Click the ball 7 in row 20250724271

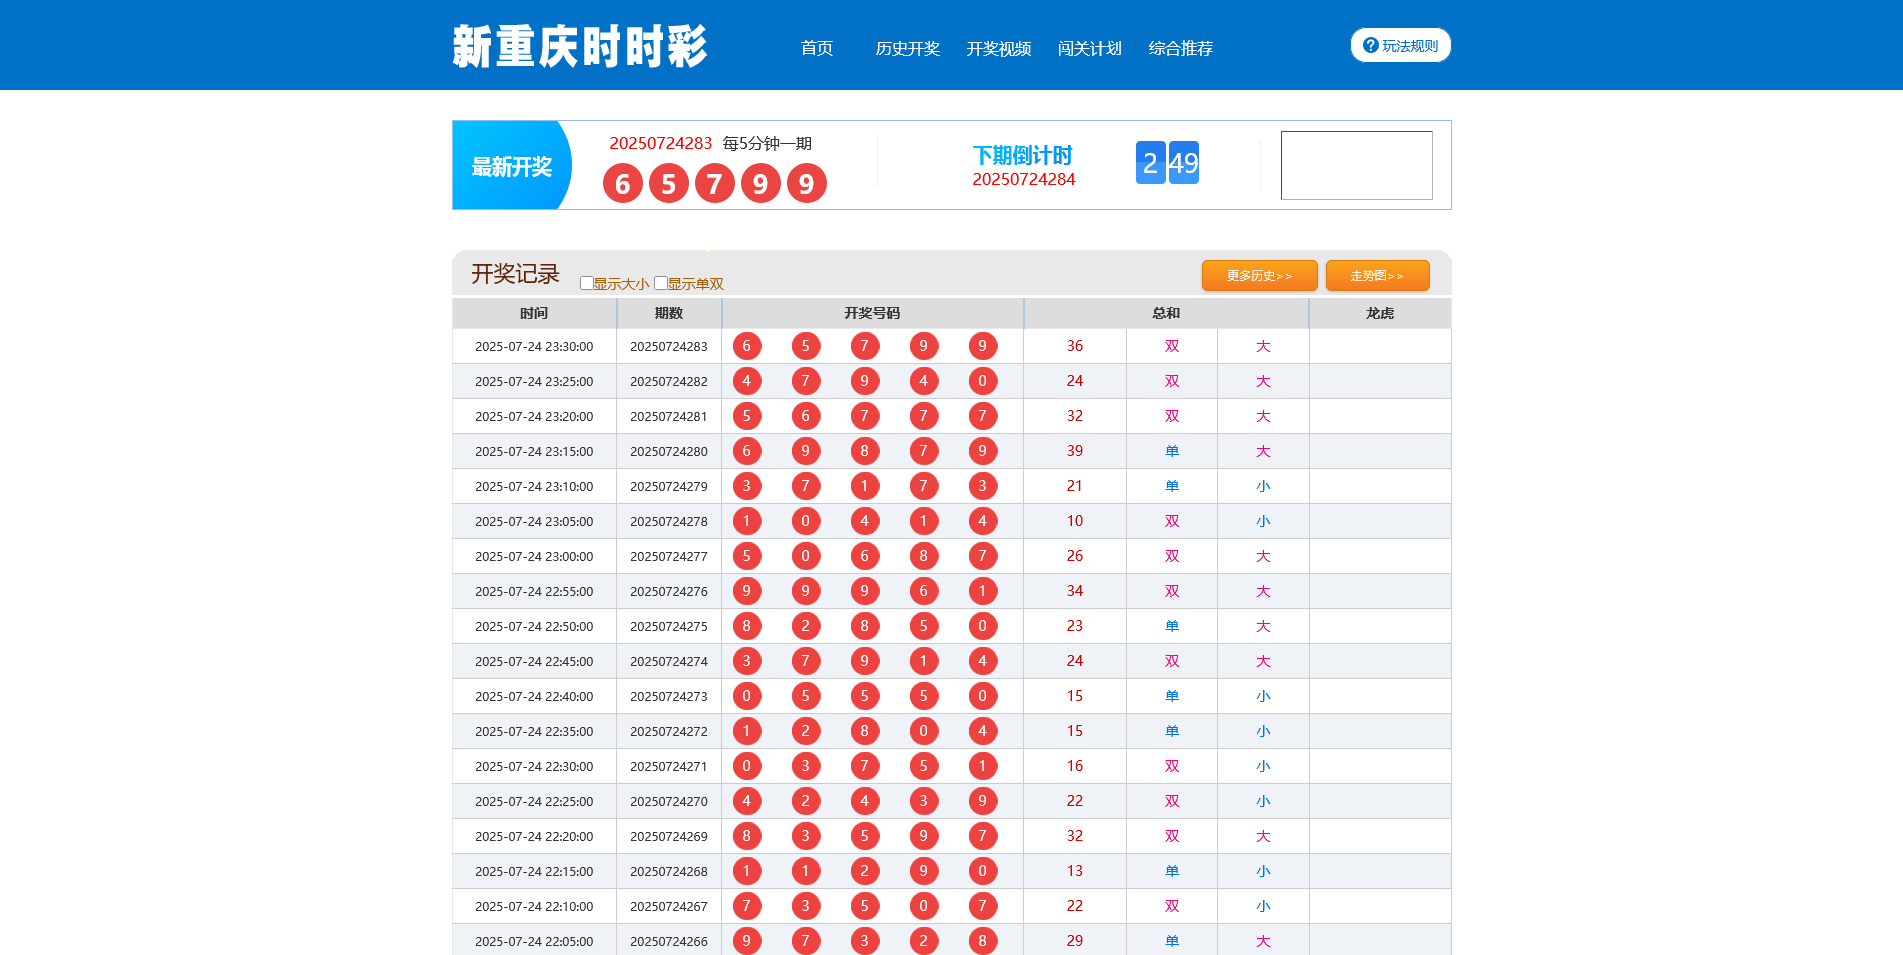coord(865,766)
